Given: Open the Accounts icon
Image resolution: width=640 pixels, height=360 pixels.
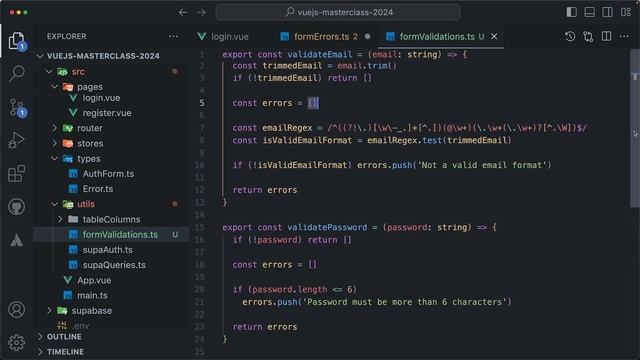Looking at the screenshot, I should tap(16, 310).
